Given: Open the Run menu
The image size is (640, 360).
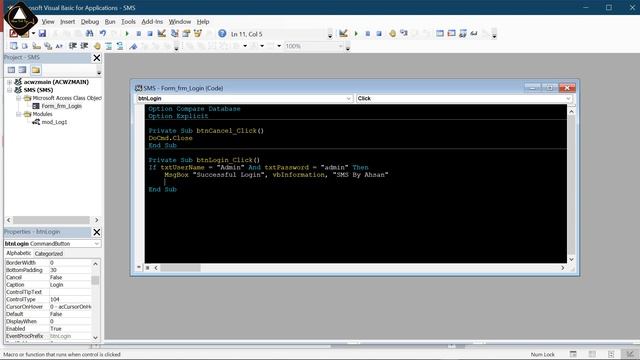Looking at the screenshot, I should point(110,22).
